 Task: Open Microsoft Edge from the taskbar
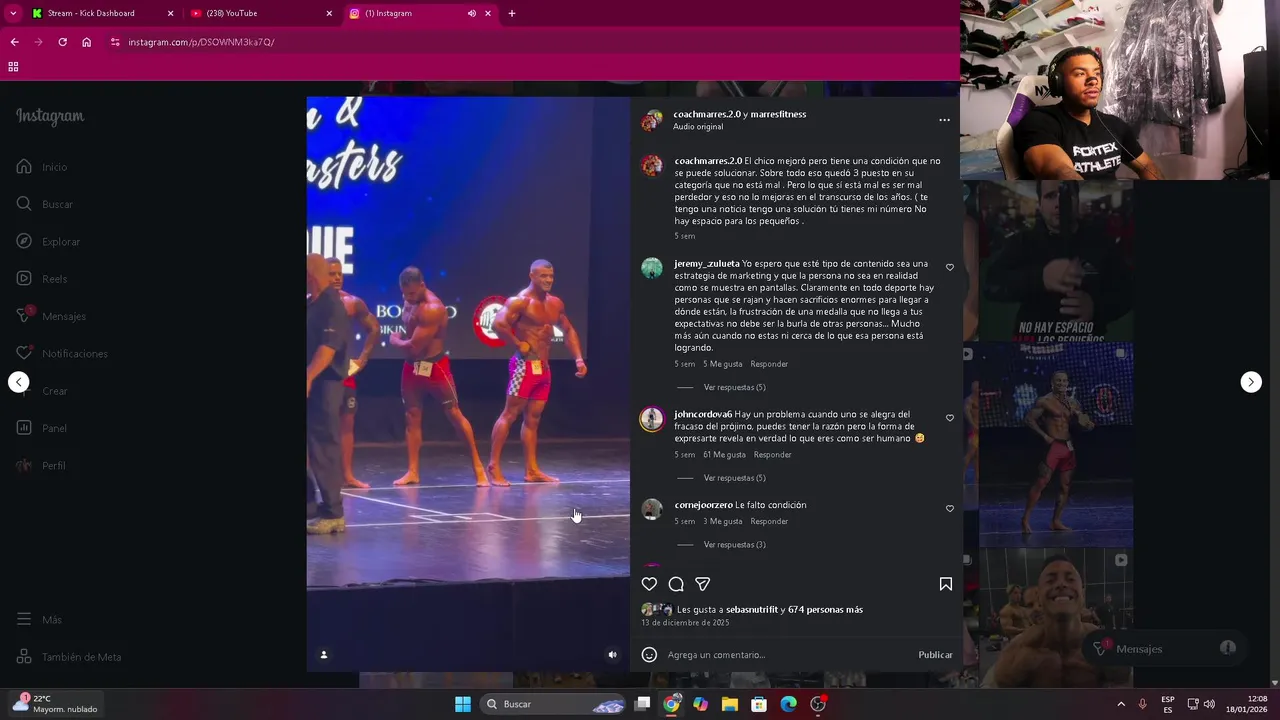[x=788, y=704]
